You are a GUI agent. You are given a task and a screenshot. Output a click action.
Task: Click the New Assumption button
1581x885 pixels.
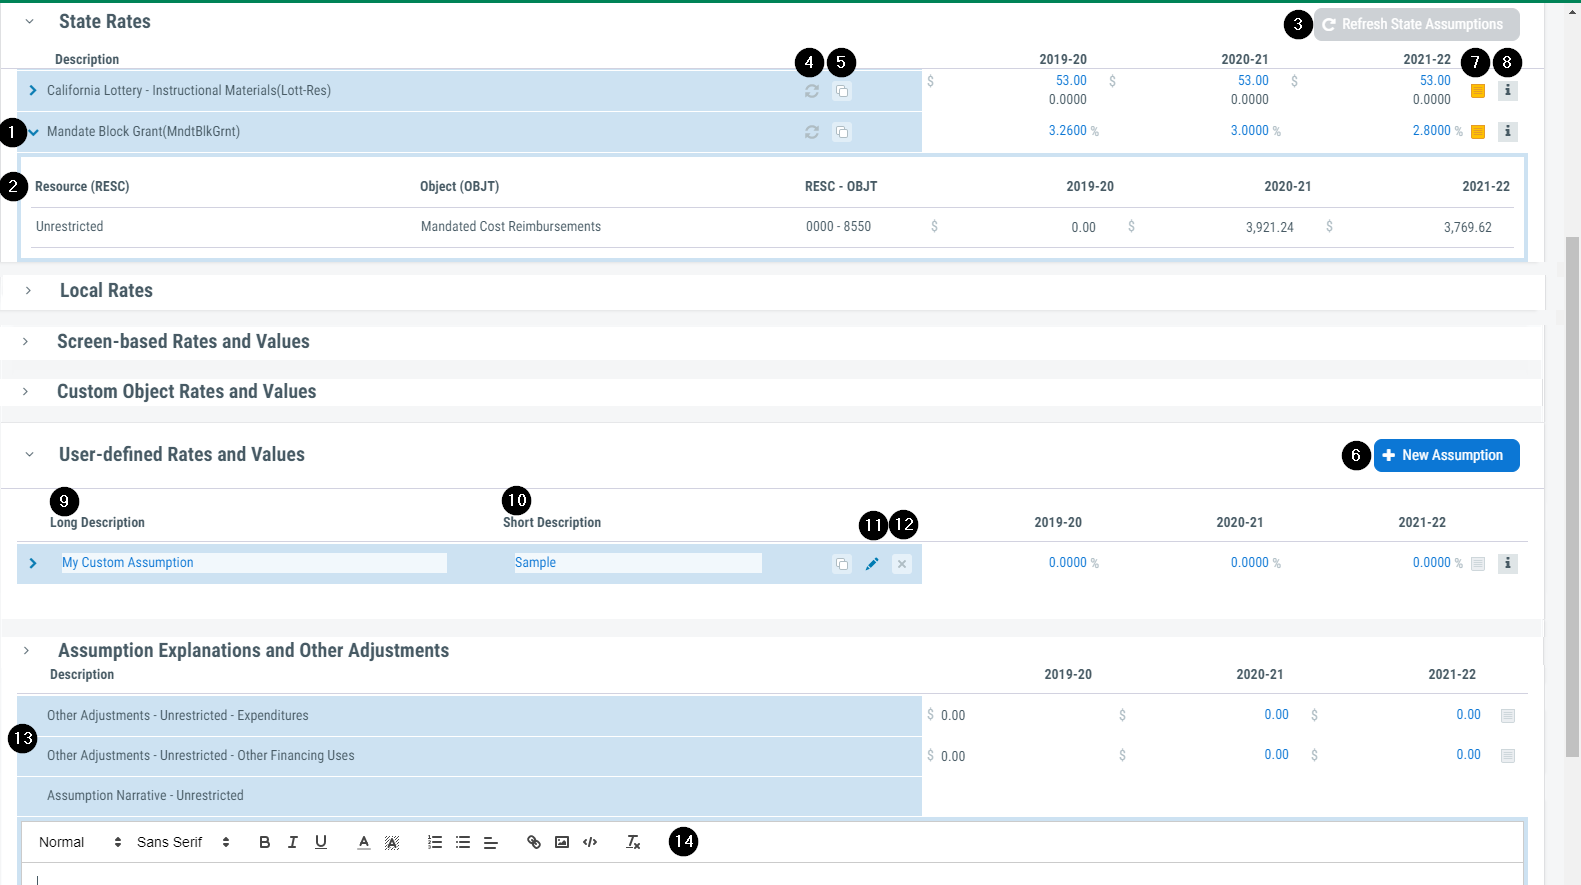1446,455
